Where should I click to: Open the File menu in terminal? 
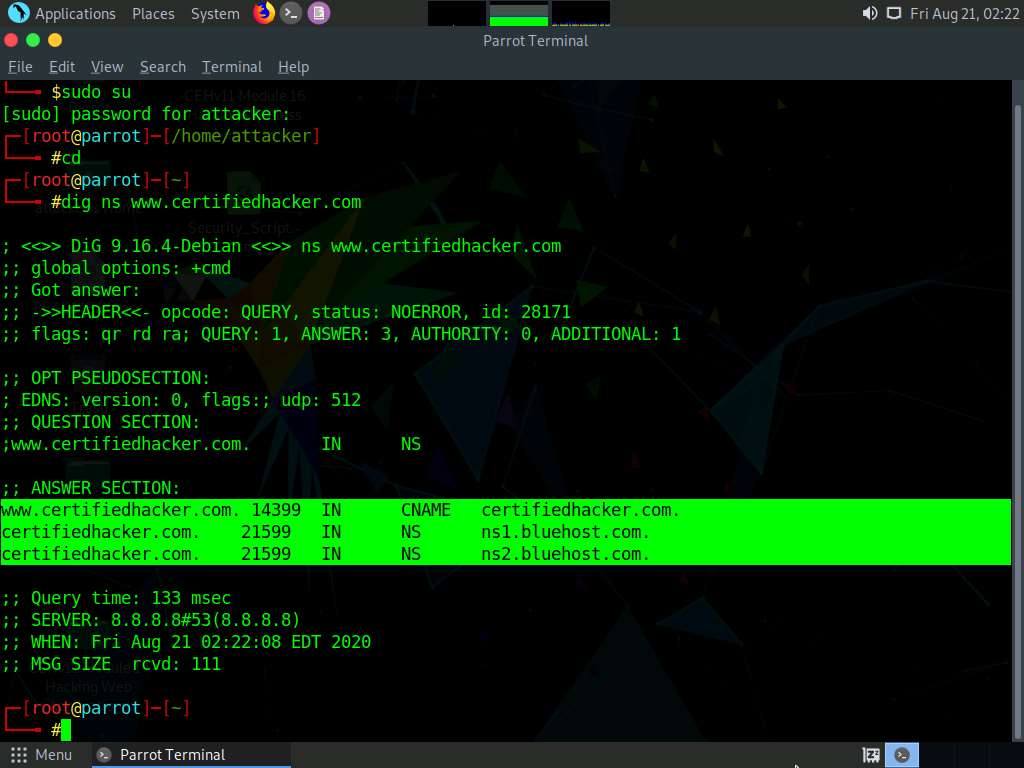(20, 67)
